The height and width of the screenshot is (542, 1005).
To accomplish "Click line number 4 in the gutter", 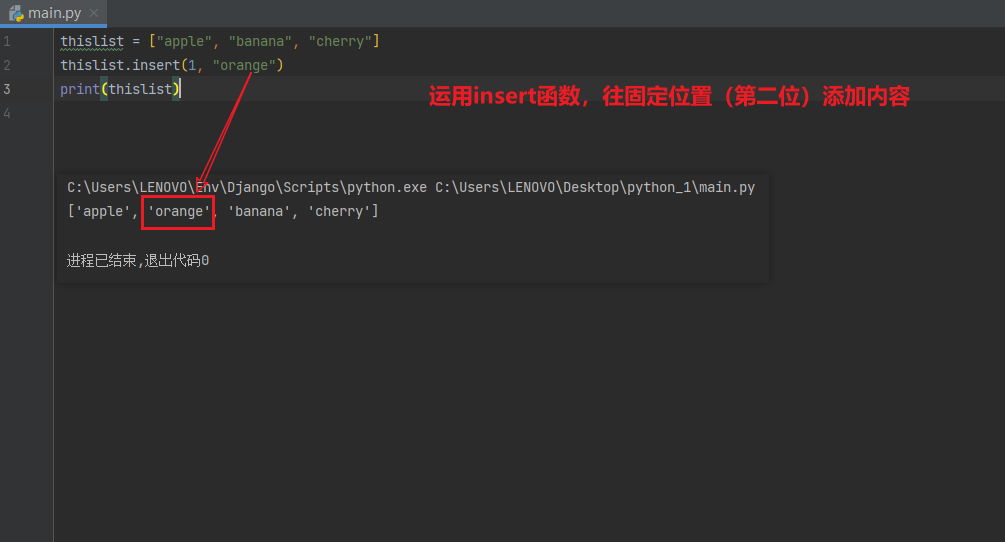I will 6,113.
